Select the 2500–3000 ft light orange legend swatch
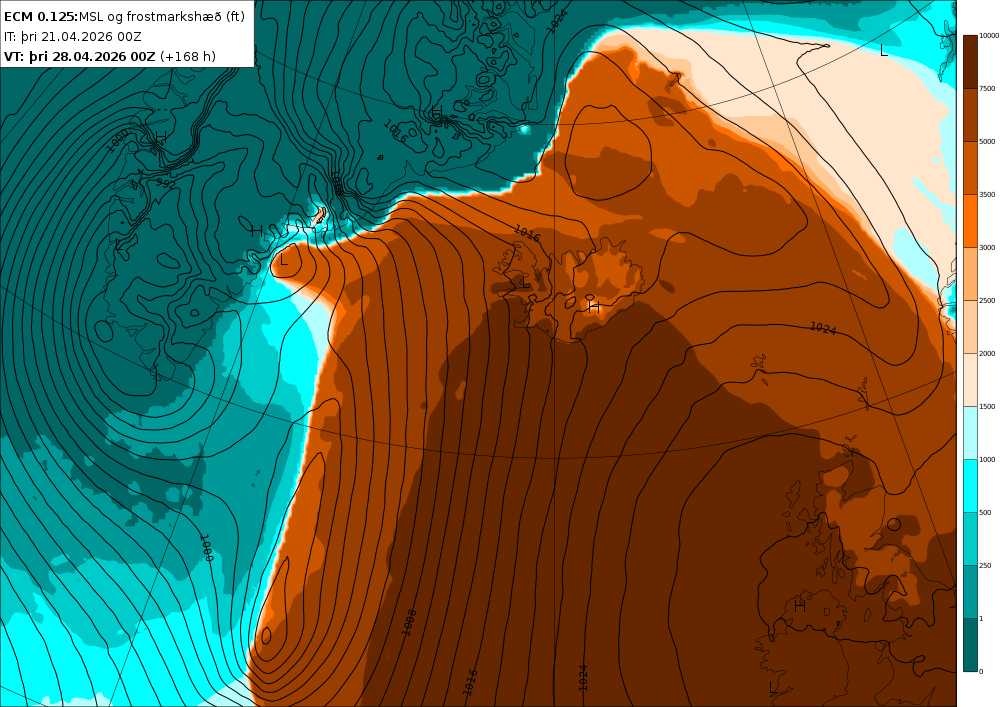1000x707 pixels. [x=969, y=273]
